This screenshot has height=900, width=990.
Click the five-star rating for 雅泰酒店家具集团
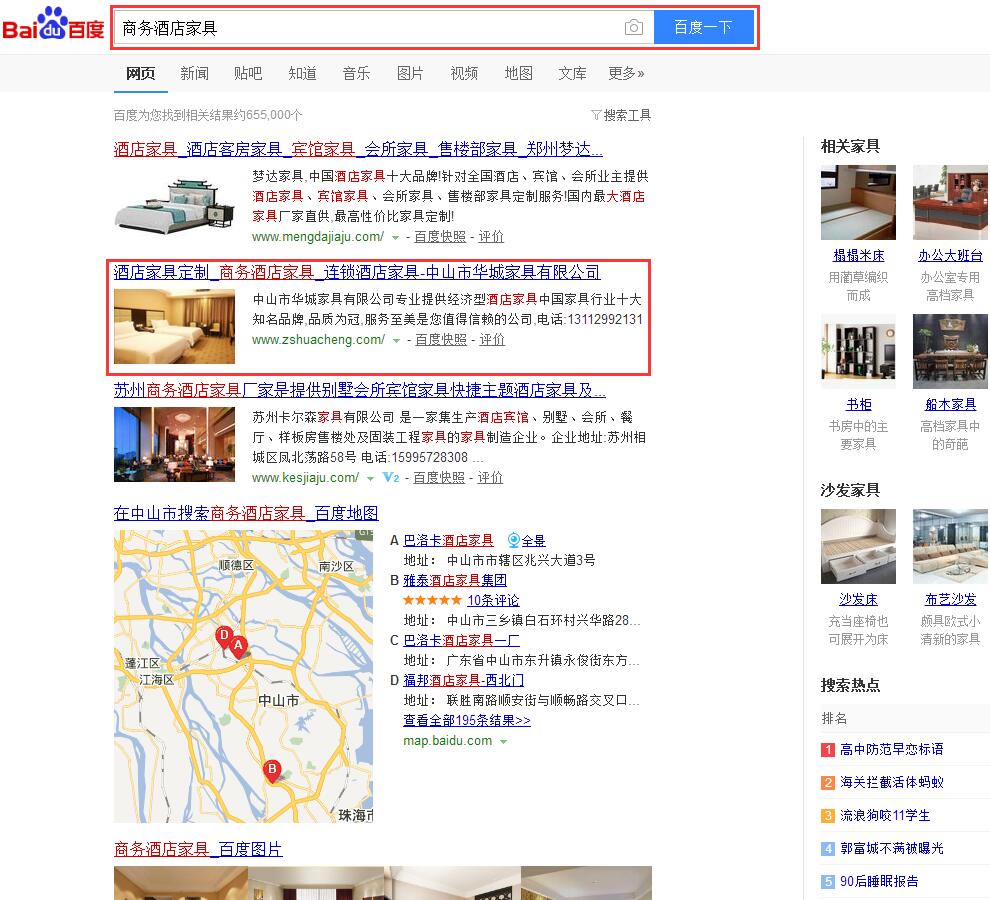432,600
